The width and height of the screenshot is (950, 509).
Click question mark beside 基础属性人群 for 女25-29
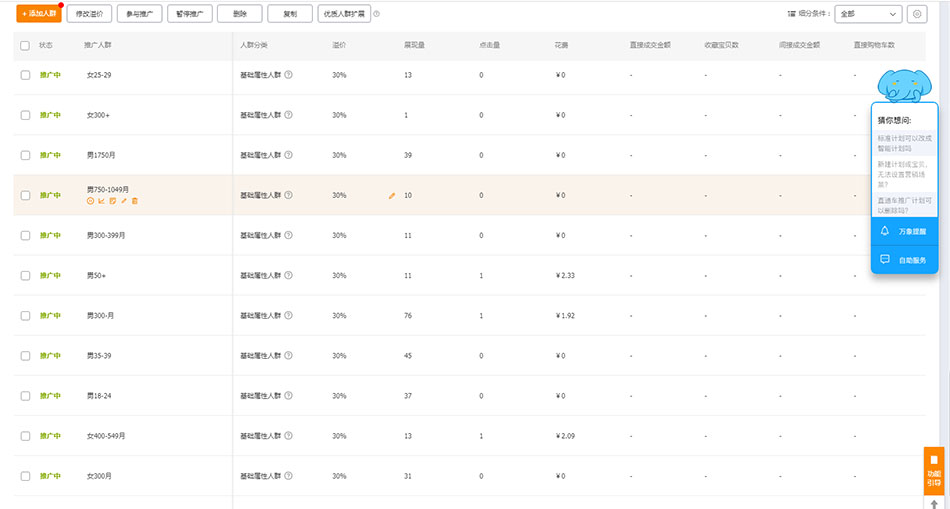[x=288, y=75]
